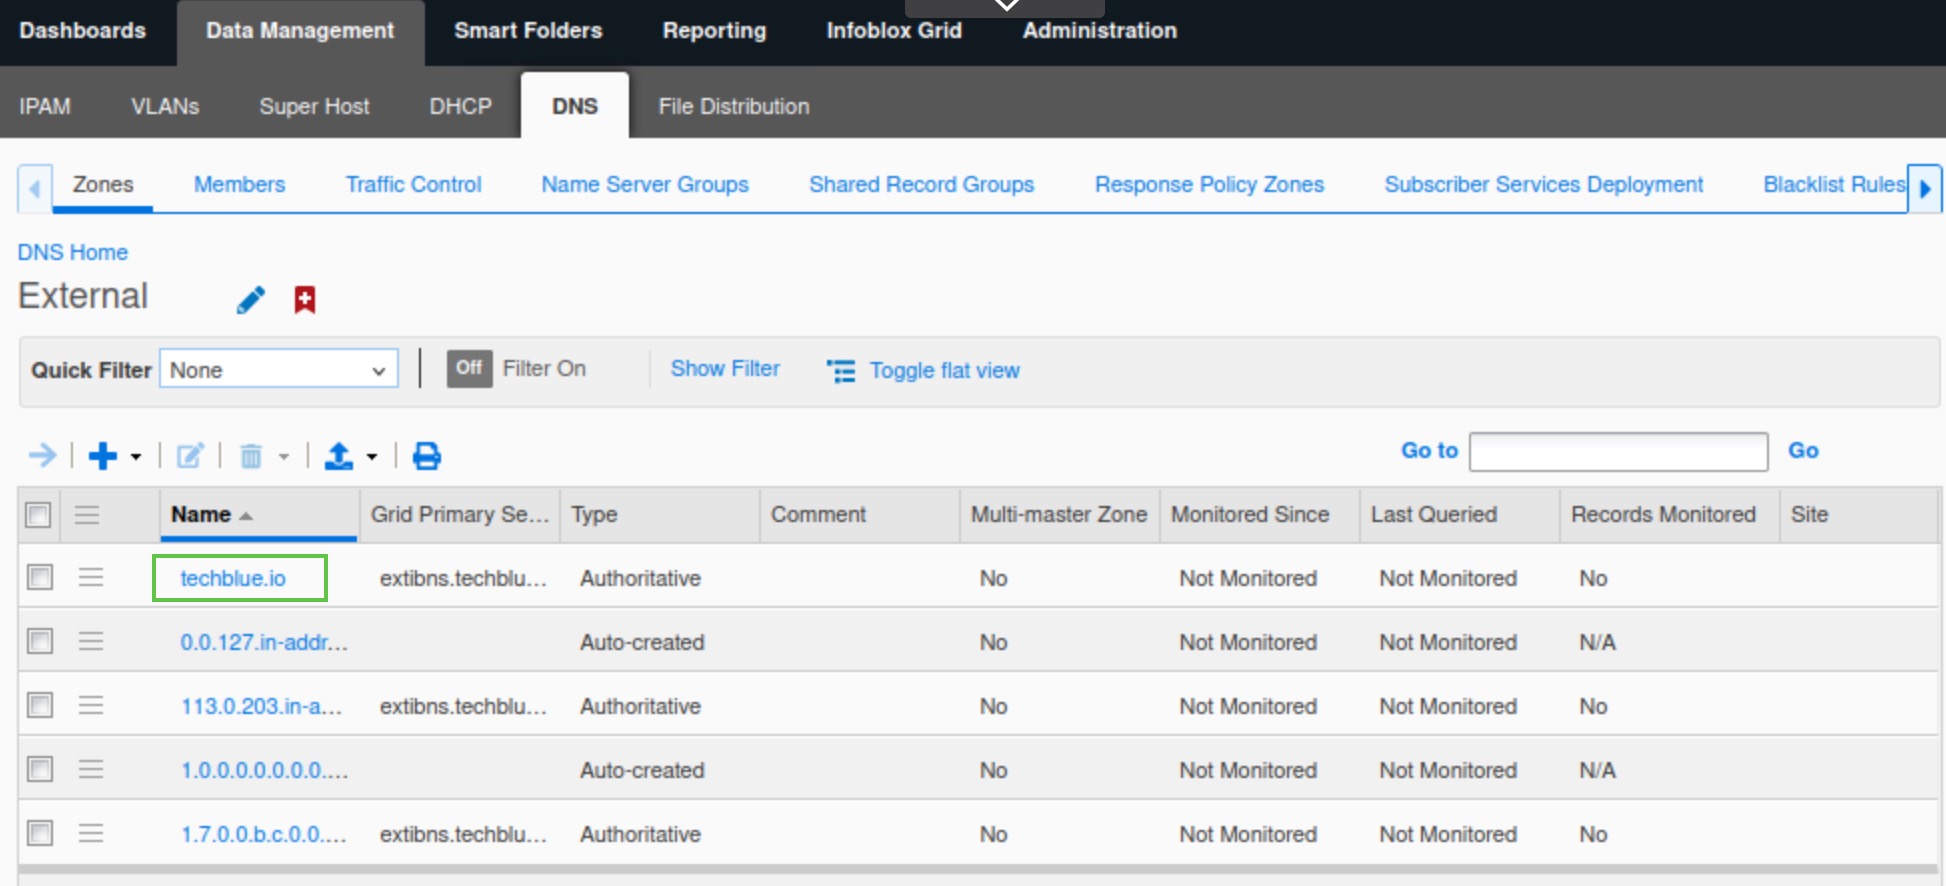Click the export upload icon
This screenshot has height=886, width=1946.
[339, 456]
